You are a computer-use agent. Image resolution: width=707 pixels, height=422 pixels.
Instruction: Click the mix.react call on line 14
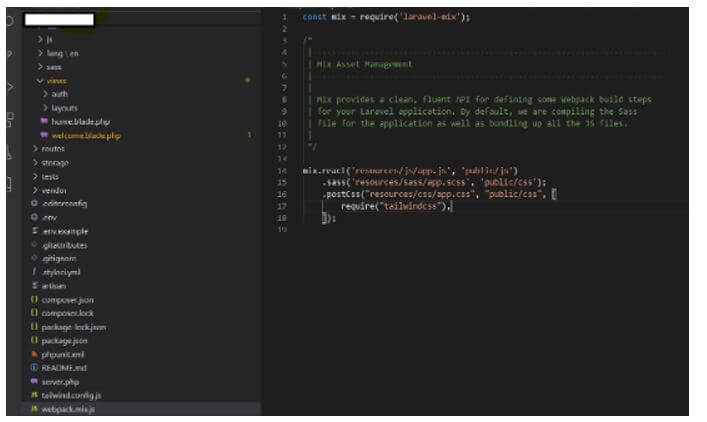pos(324,171)
